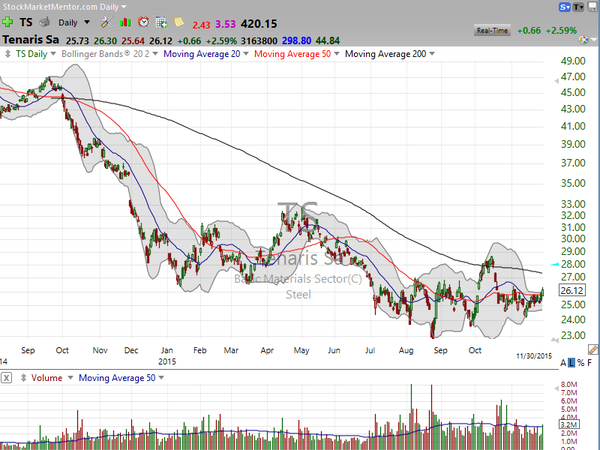Click the calendar add icon

tap(161, 23)
